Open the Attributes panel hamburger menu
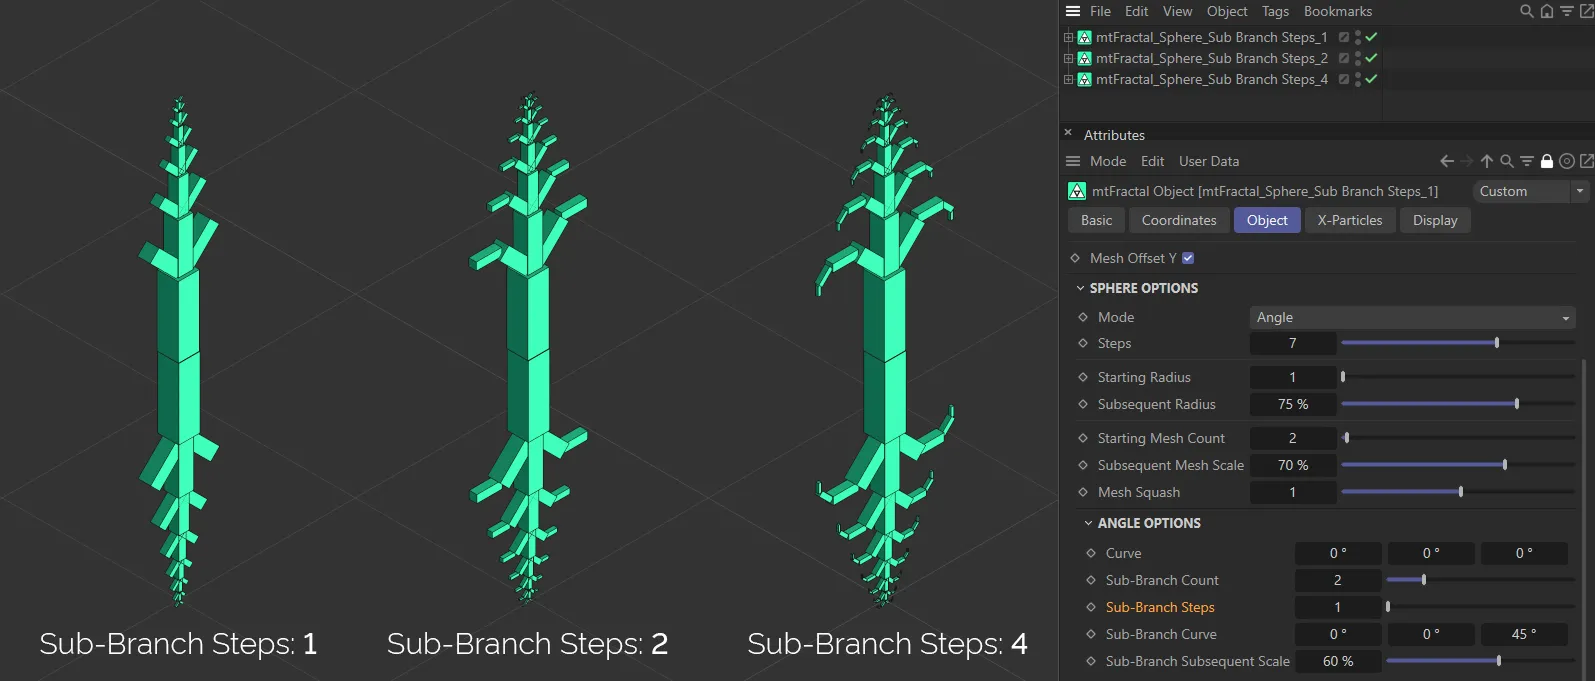Viewport: 1595px width, 681px height. tap(1073, 161)
